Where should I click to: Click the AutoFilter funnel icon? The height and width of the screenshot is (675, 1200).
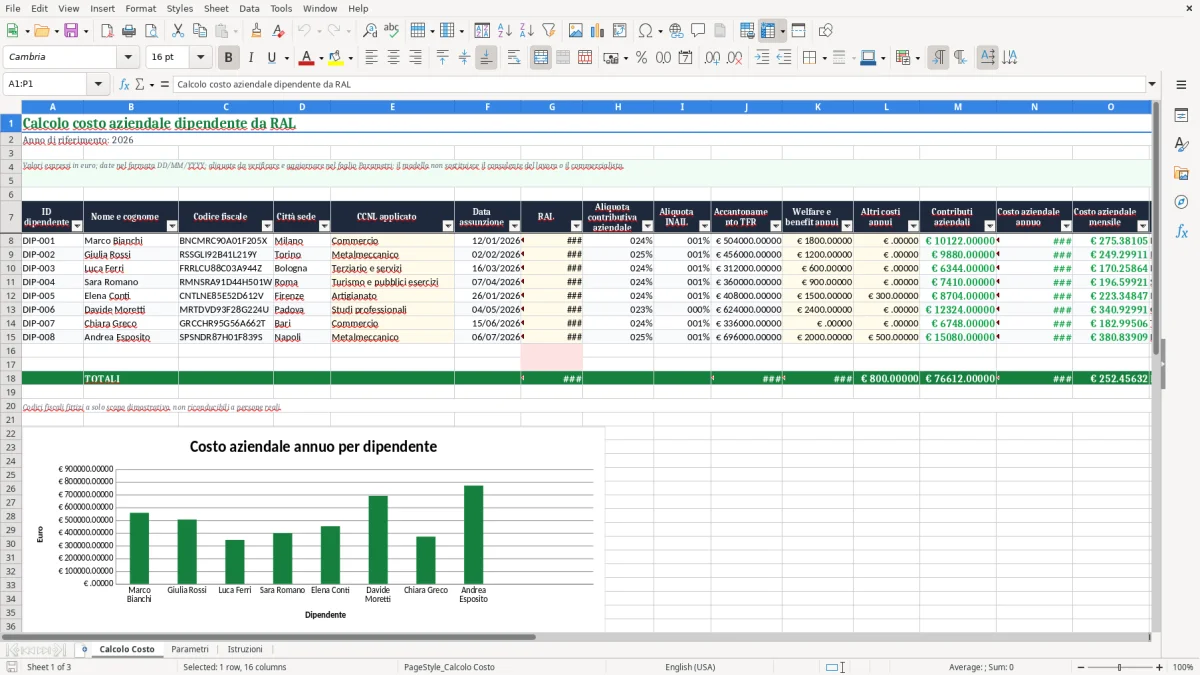(548, 31)
